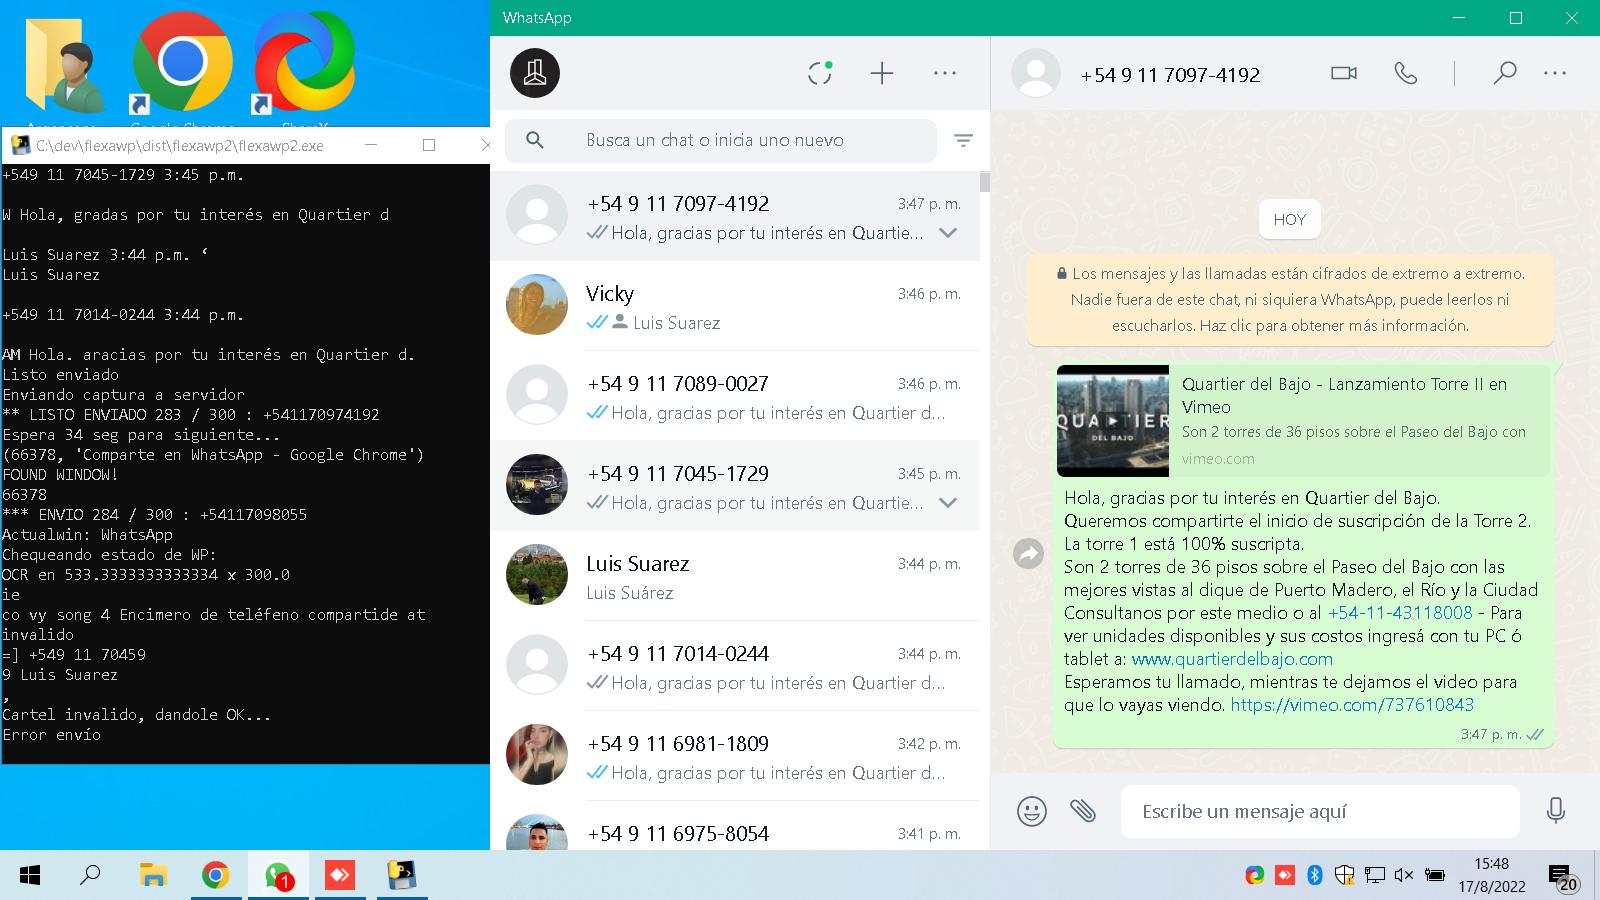This screenshot has height=900, width=1600.
Task: Maximize the flexawp2.exe console window
Action: 429,145
